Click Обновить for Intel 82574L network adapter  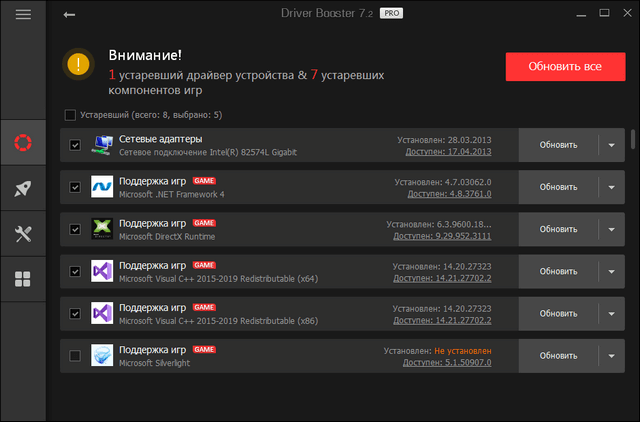558,145
